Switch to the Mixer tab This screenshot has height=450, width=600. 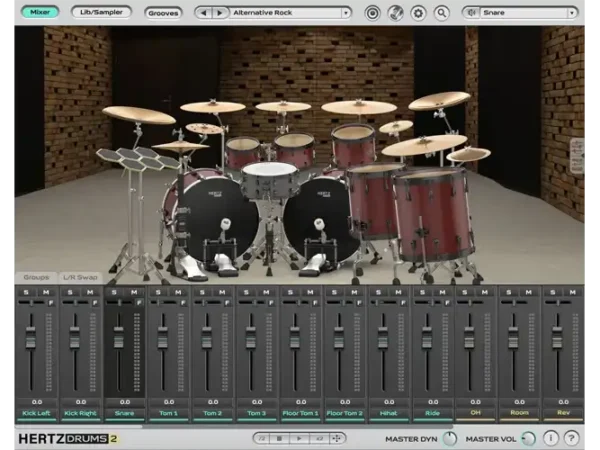(40, 12)
